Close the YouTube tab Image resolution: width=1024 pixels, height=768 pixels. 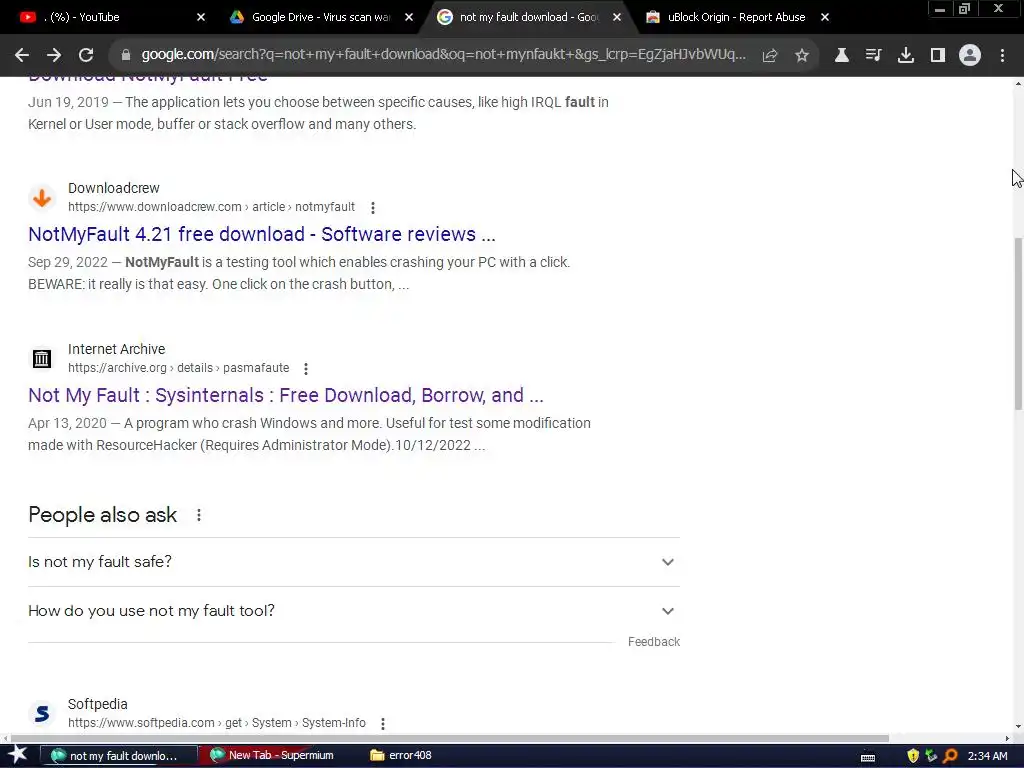(x=201, y=17)
